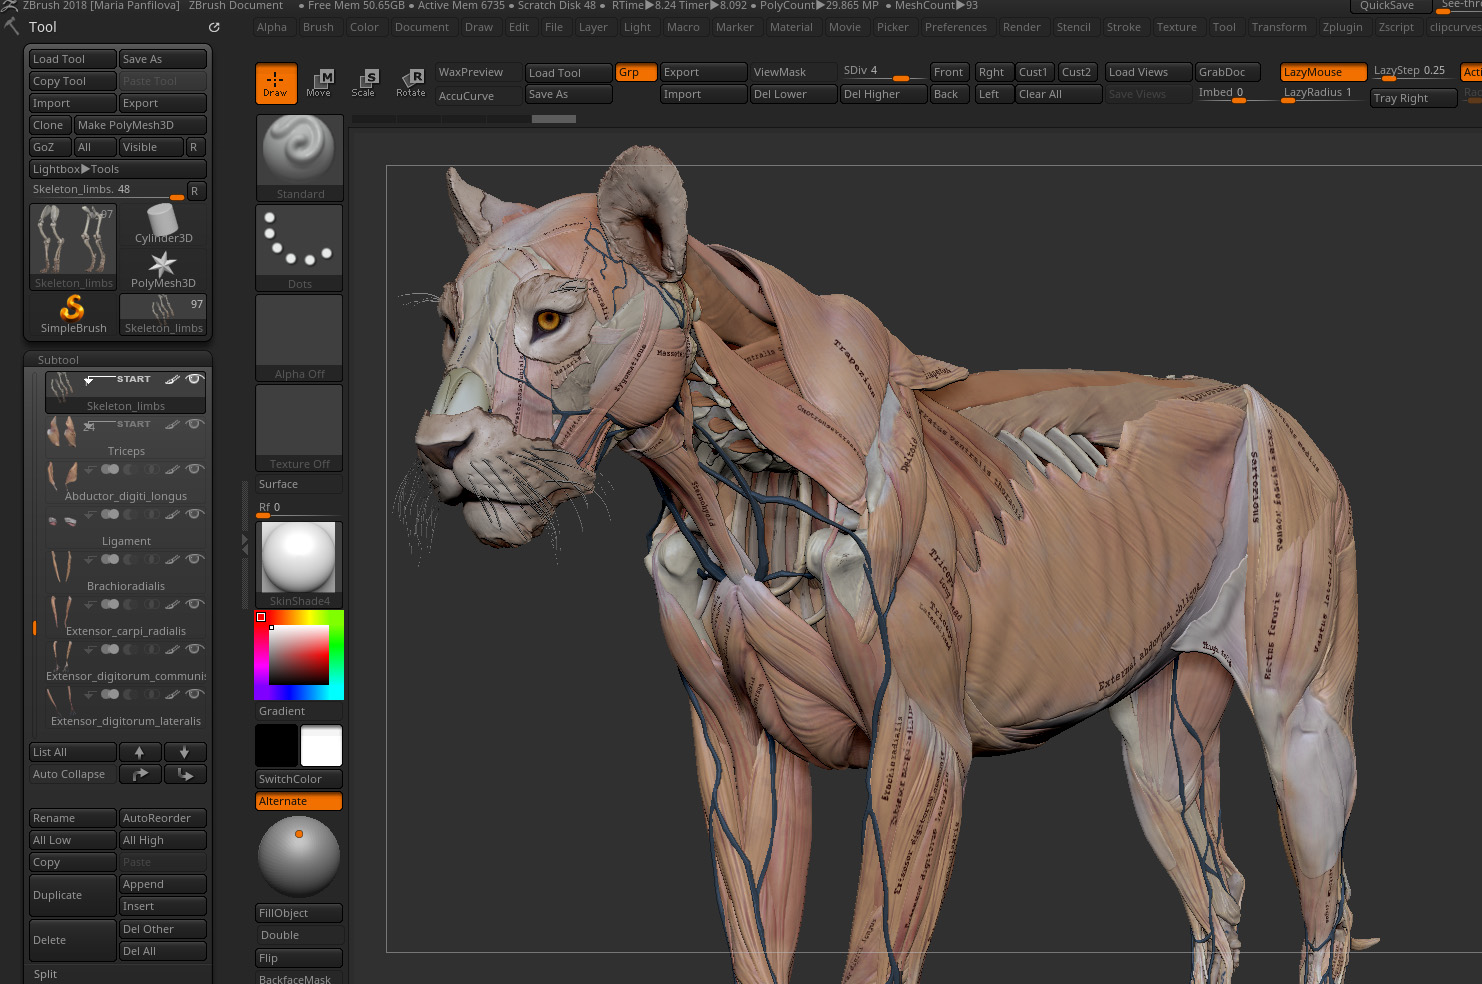Toggle polypaint brush icon on Triceps subtool
Image resolution: width=1482 pixels, height=984 pixels.
pos(172,424)
